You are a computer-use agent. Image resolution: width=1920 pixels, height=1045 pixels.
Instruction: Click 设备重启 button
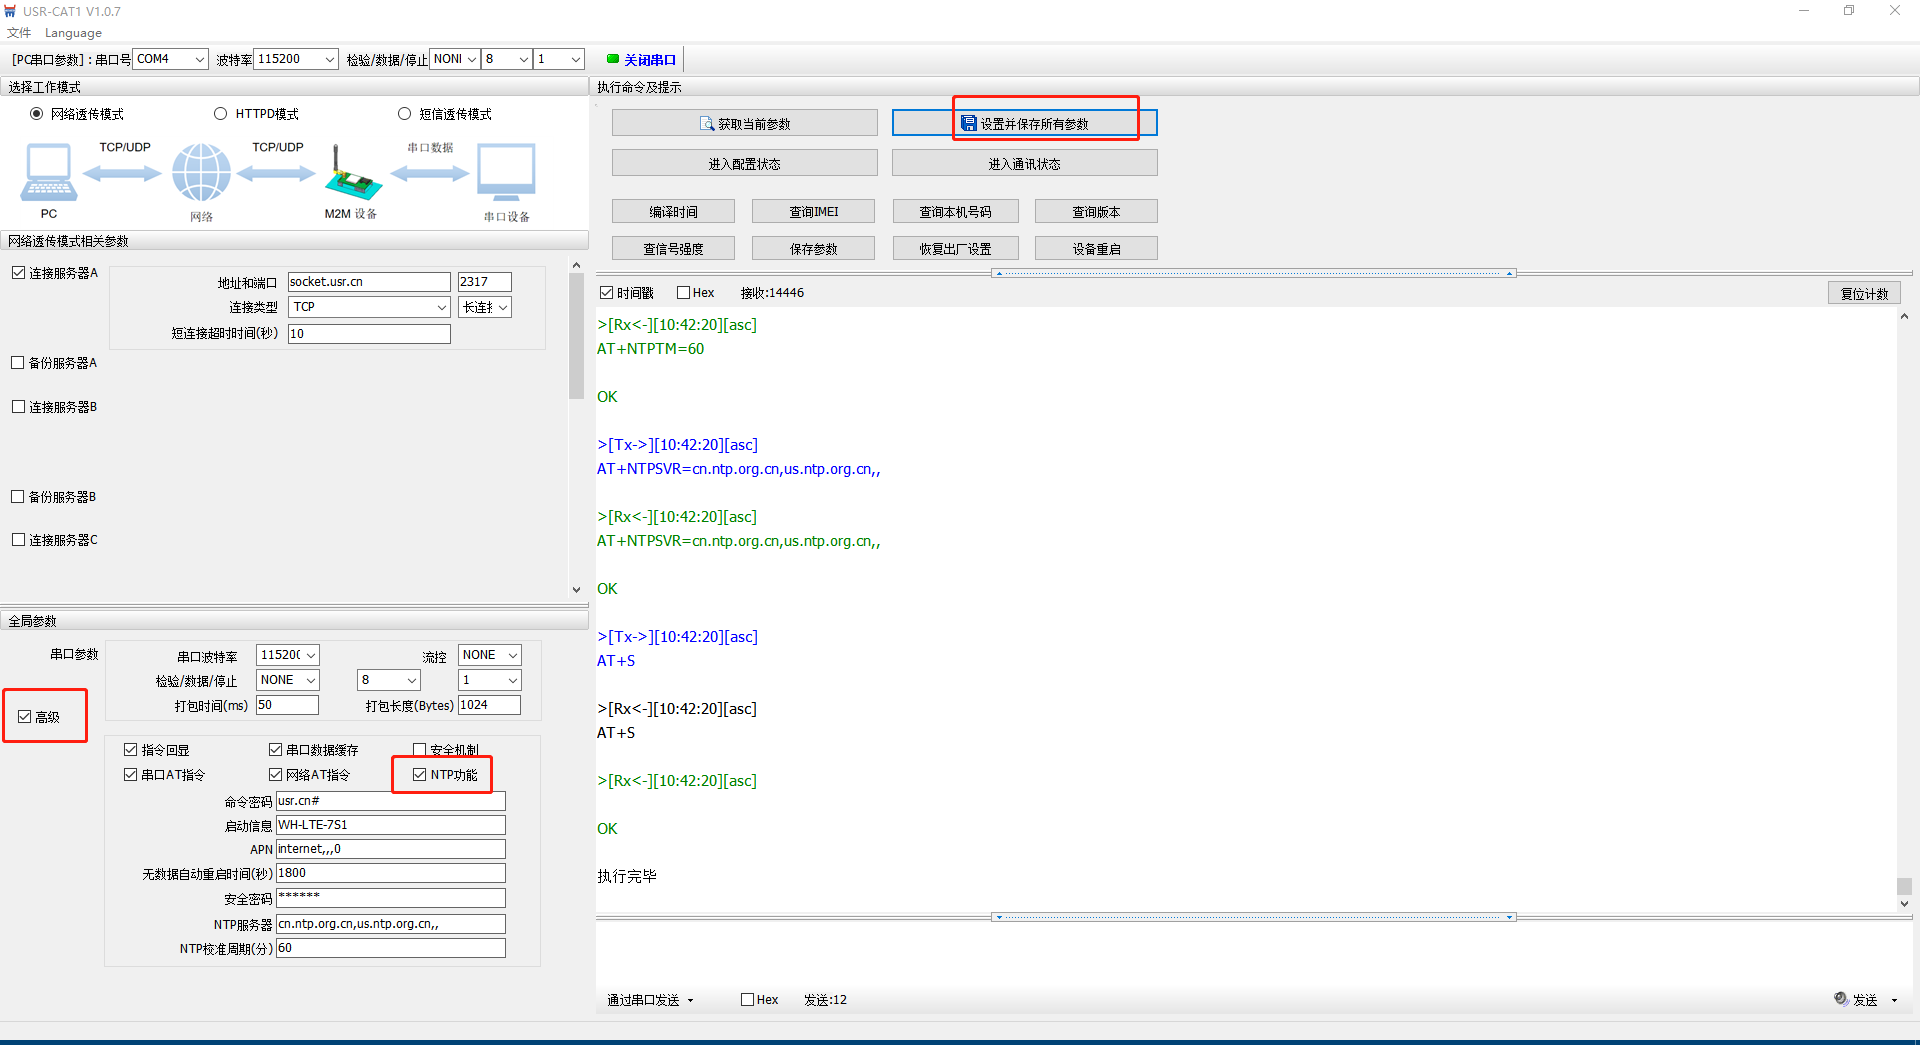(1096, 248)
